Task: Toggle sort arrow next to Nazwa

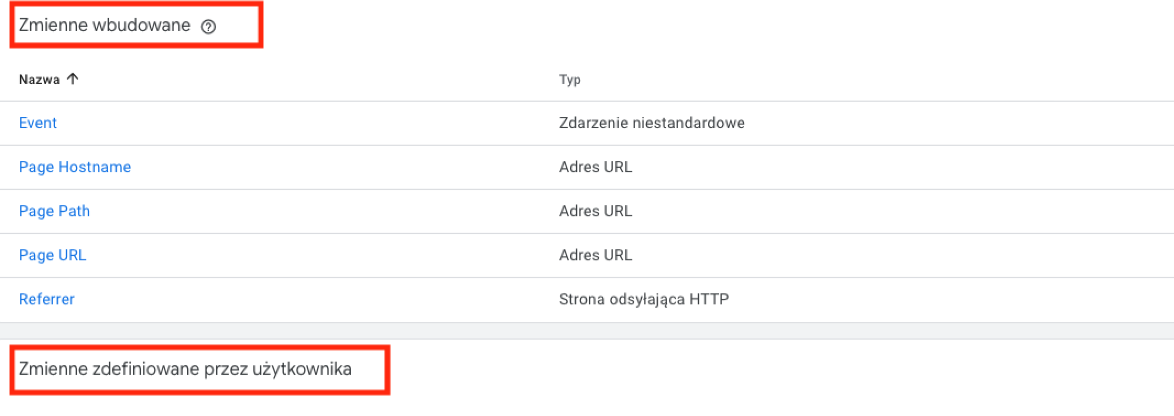Action: coord(72,79)
